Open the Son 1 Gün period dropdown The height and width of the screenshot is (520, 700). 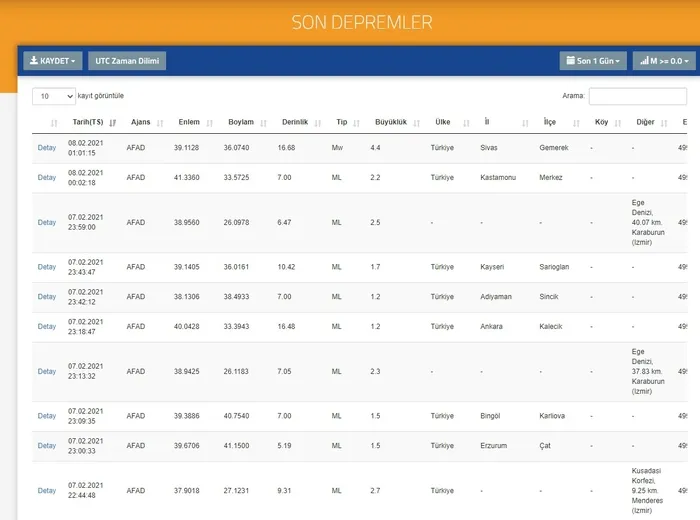[593, 61]
